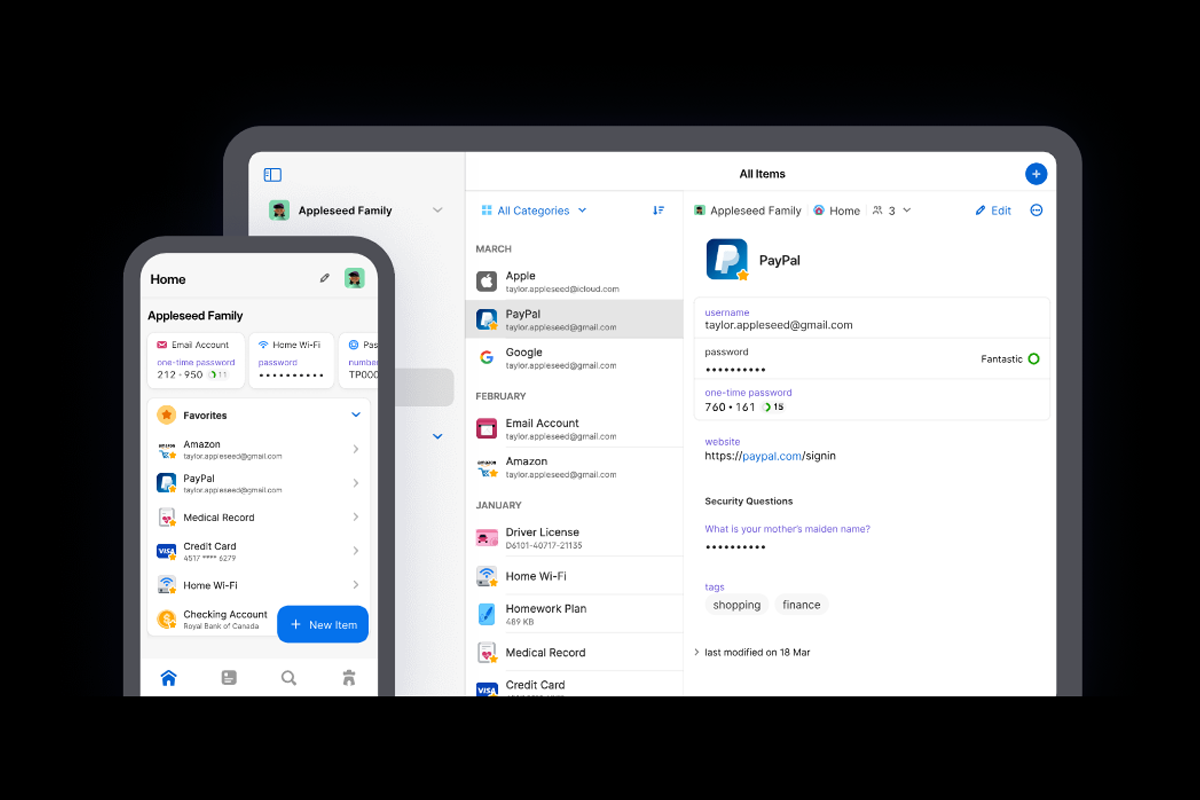
Task: Toggle the sidebar panel icon top left
Action: (272, 173)
